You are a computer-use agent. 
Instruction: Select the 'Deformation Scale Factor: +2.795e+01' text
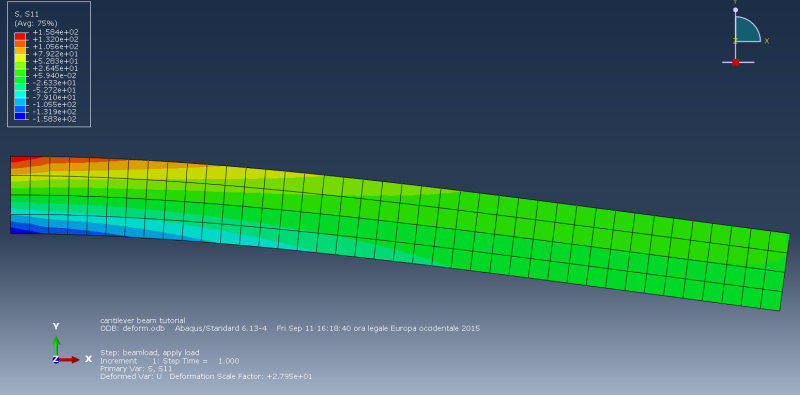pos(240,377)
